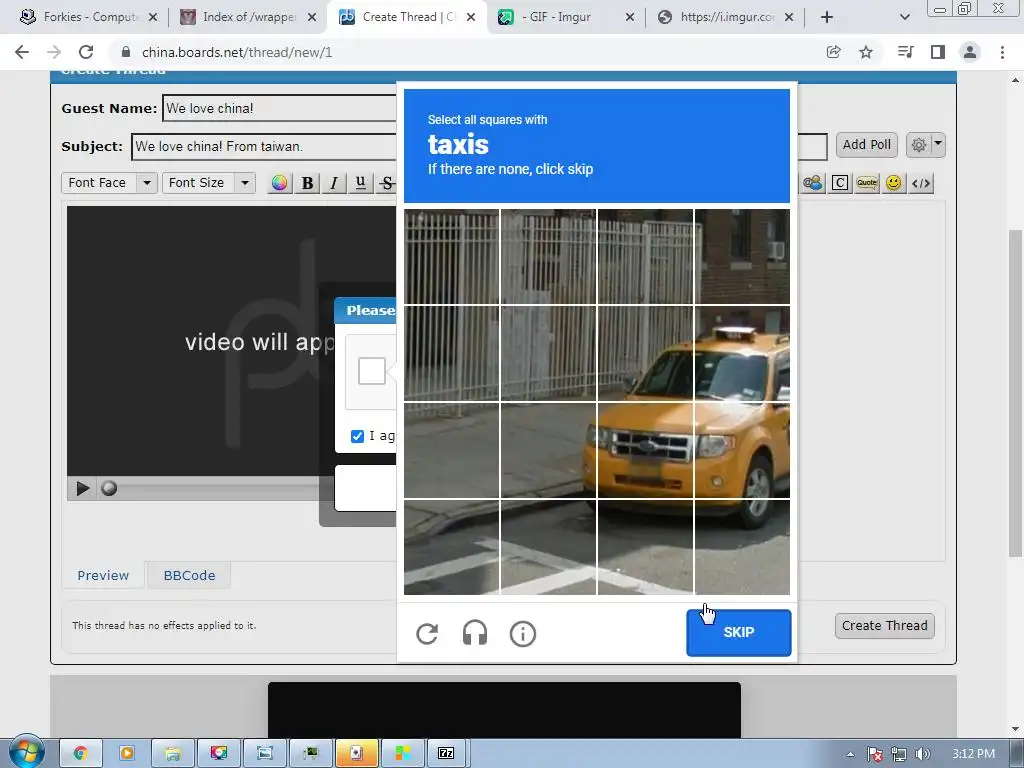
Task: Open the Font Size dropdown
Action: tap(208, 183)
